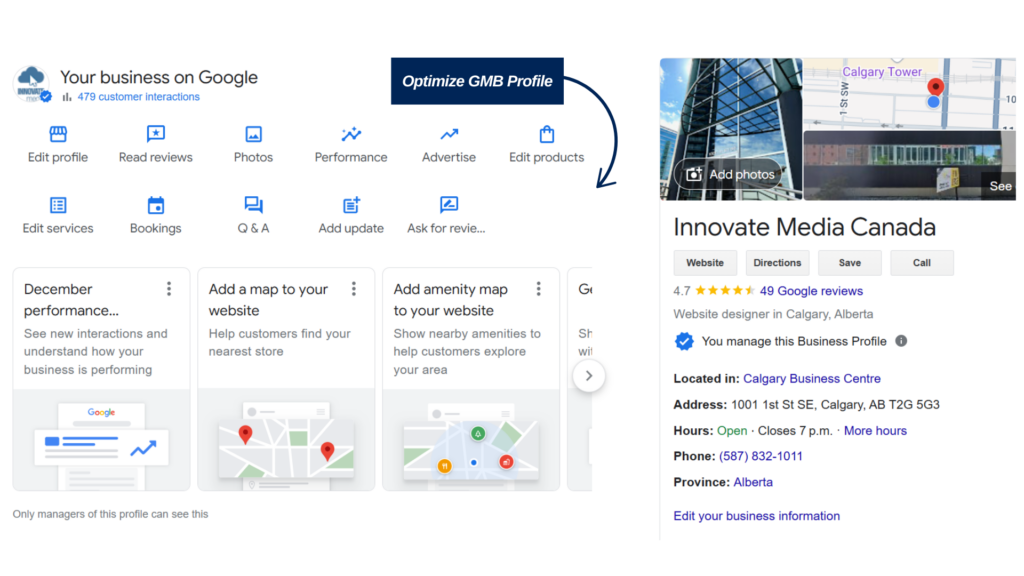Viewport: 1024px width, 576px height.
Task: Click the Ask for reviews icon
Action: coord(449,205)
